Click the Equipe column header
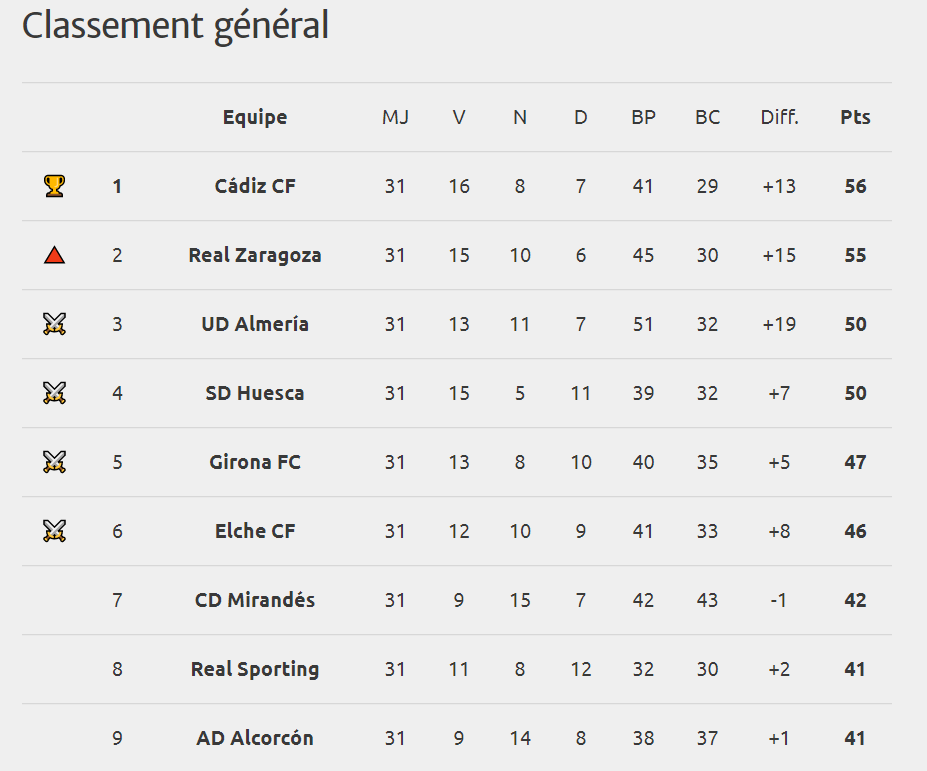Screen dimensions: 927x771 click(x=255, y=117)
